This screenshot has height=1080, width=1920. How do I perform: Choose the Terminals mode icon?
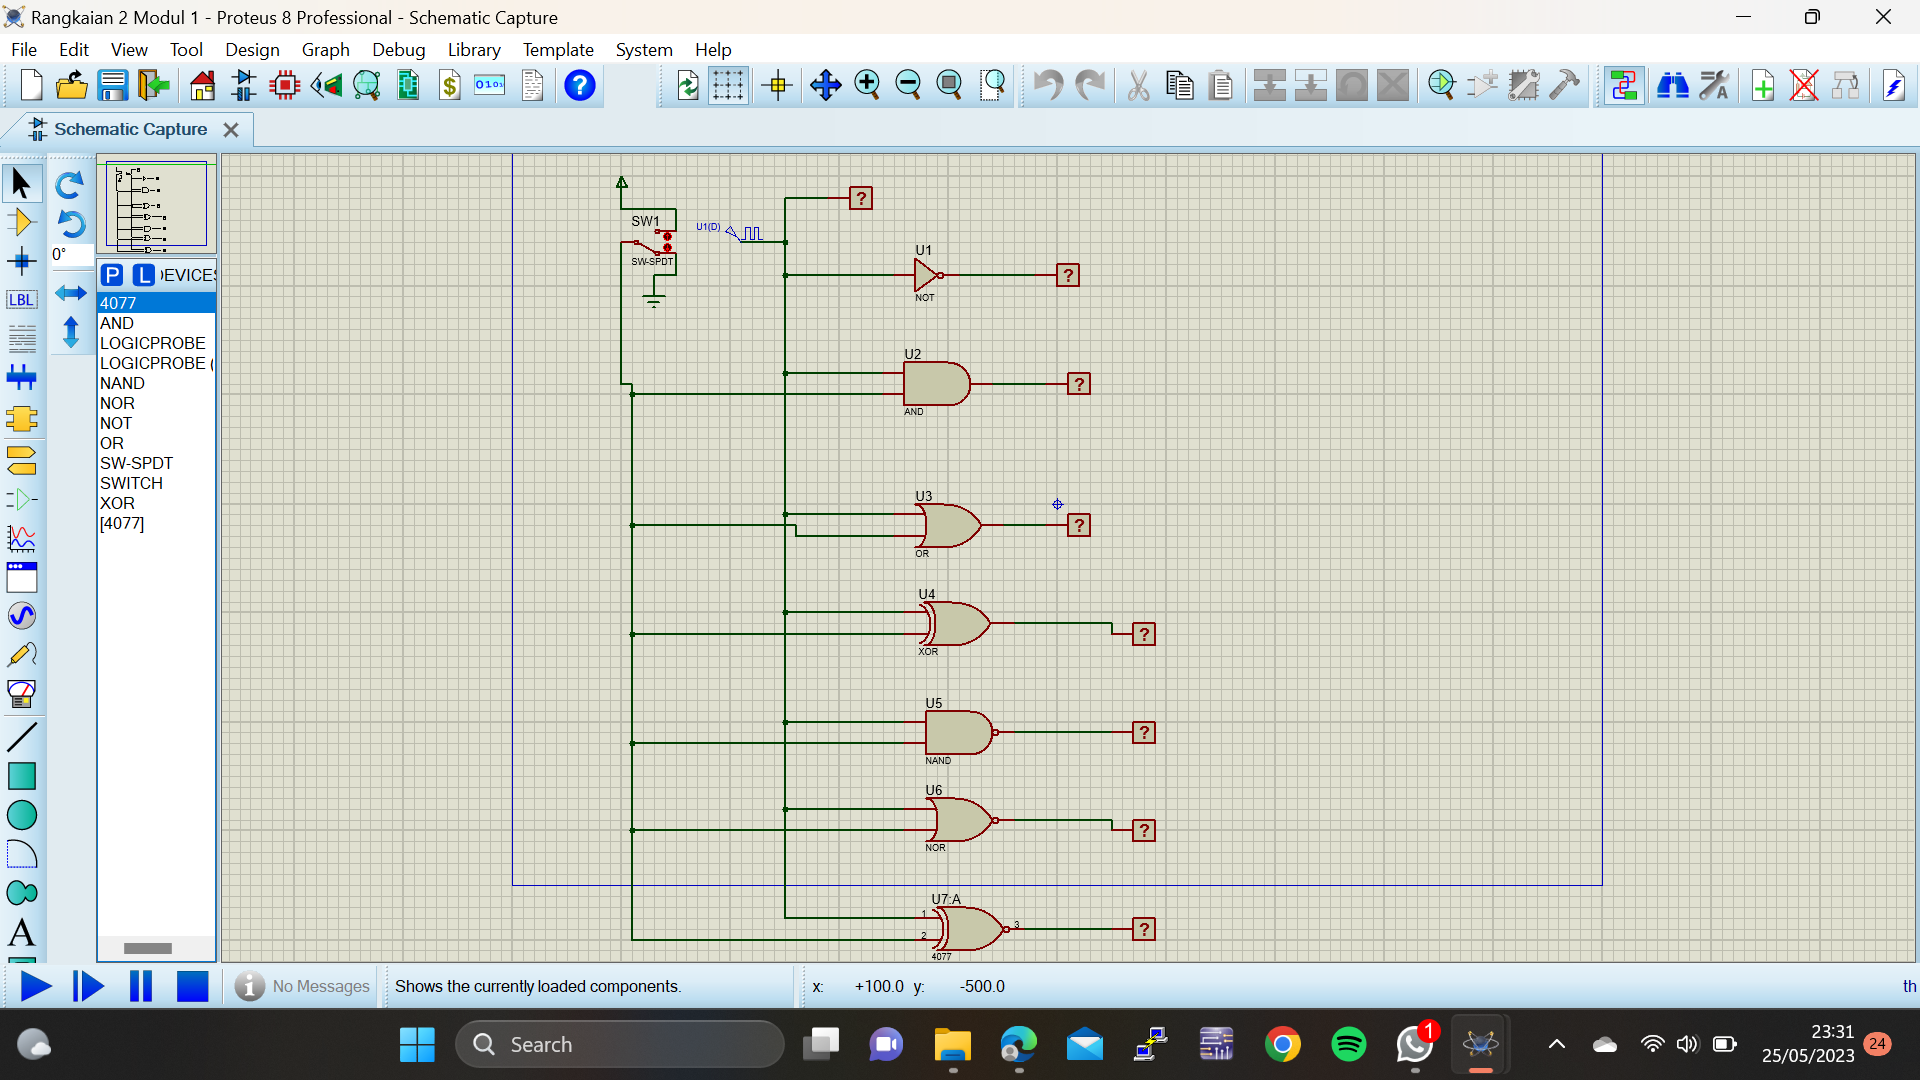click(x=21, y=459)
